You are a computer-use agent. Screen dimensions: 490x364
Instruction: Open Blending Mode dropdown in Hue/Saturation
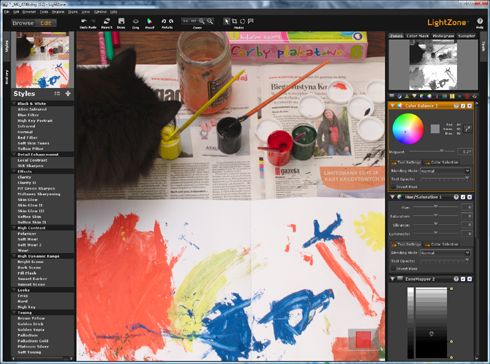tap(445, 253)
